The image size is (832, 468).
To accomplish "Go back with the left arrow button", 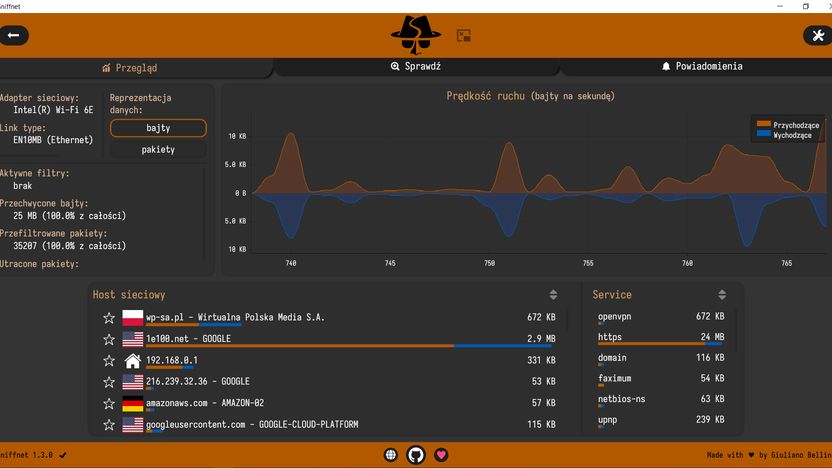I will click(x=14, y=36).
